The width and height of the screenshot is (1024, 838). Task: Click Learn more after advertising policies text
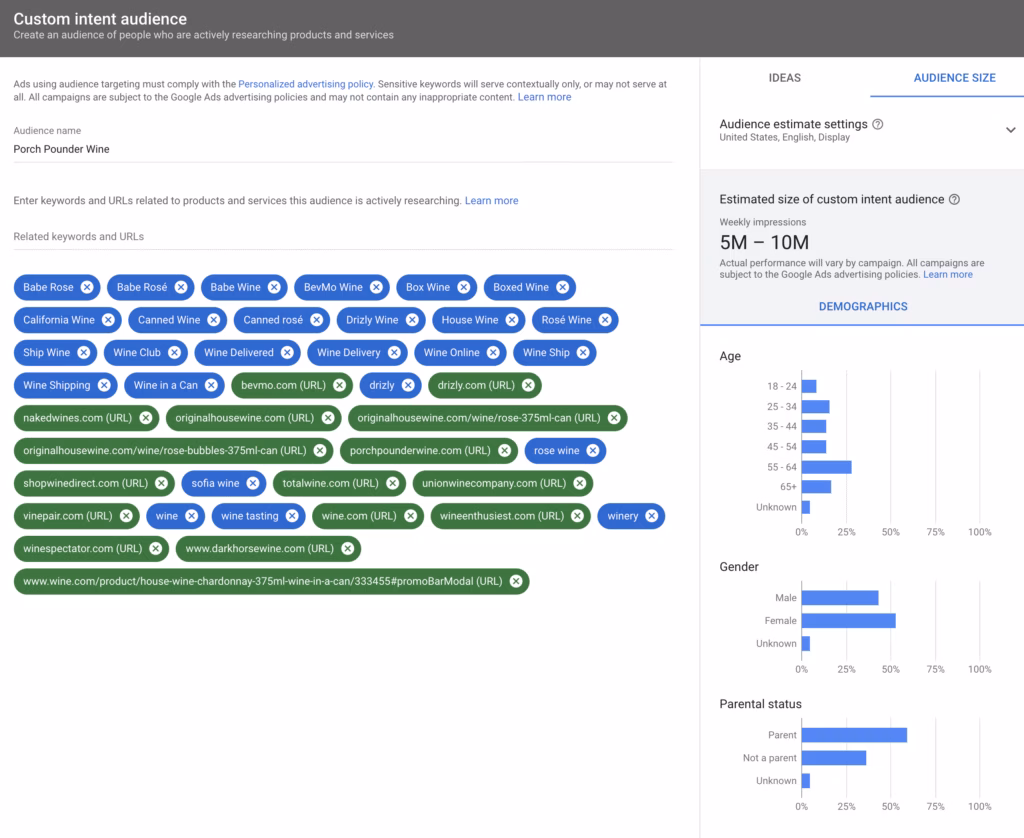pos(544,97)
